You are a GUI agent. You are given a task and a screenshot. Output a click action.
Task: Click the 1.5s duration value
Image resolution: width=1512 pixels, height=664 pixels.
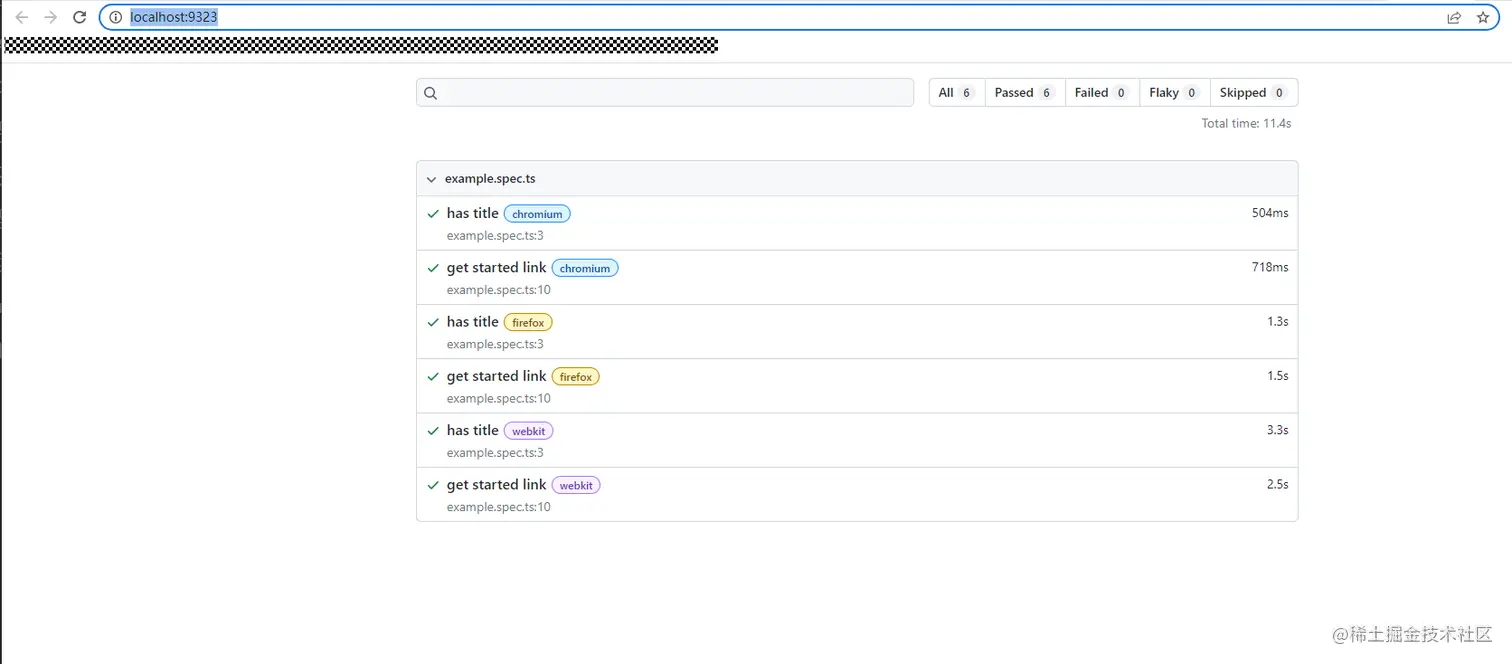pos(1278,375)
